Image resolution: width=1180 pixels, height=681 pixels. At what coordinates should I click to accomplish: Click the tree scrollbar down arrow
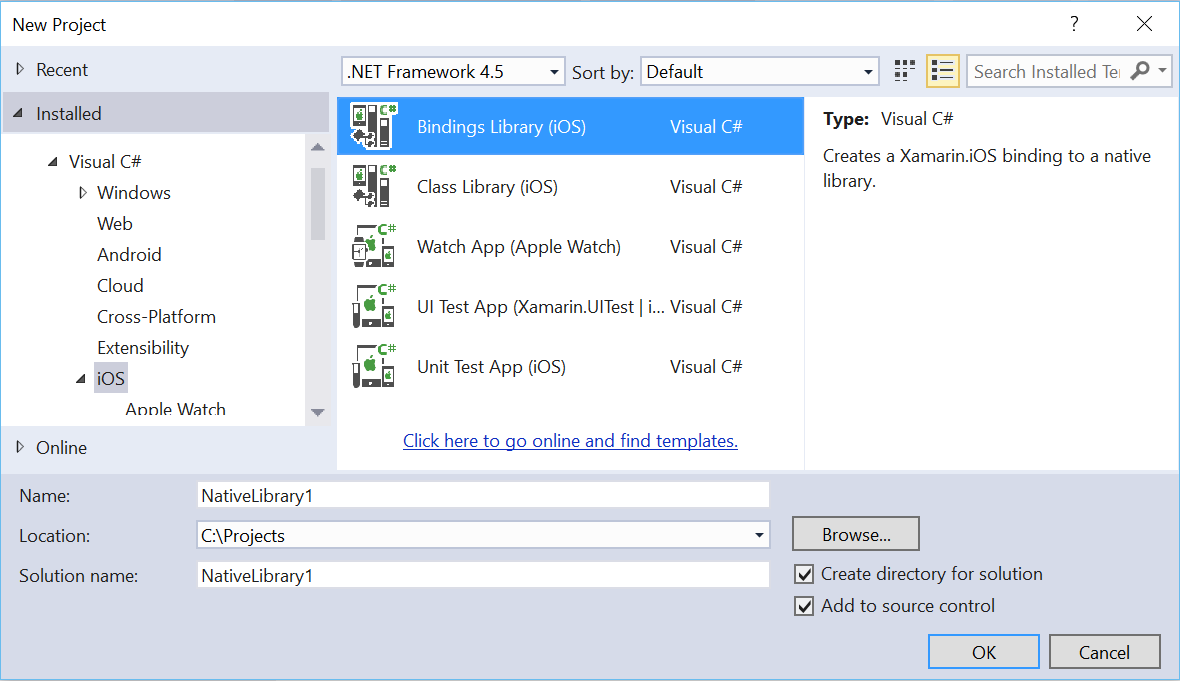tap(318, 412)
